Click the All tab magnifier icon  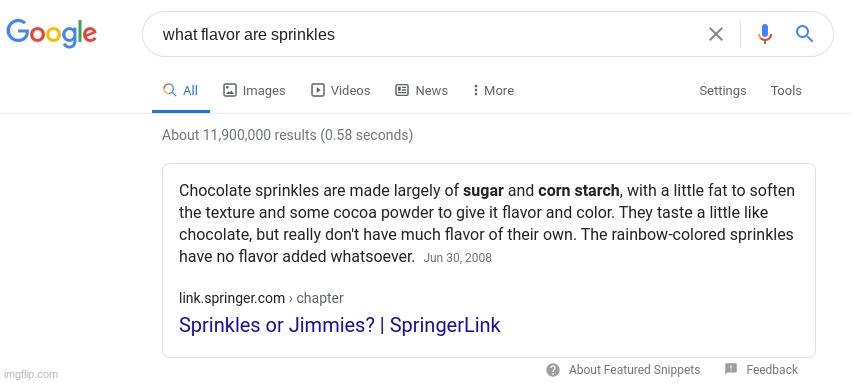[170, 90]
